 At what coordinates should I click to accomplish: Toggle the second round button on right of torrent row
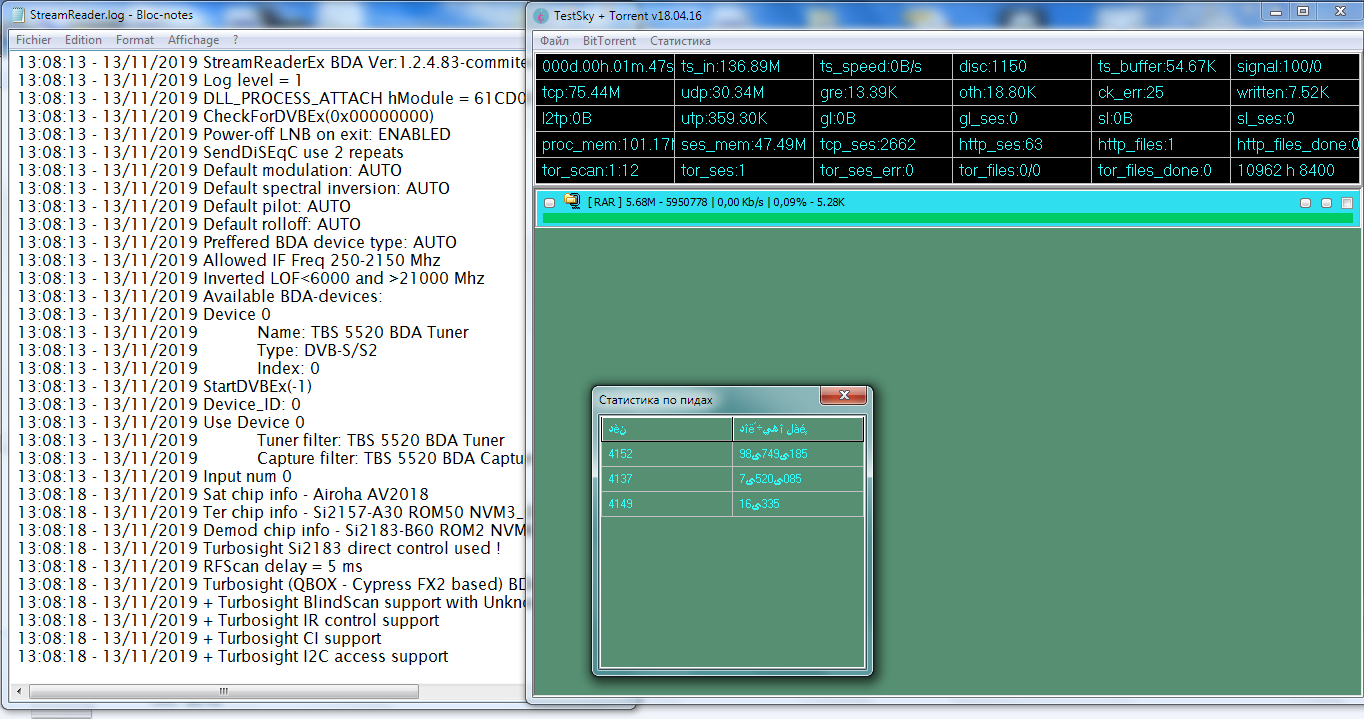pyautogui.click(x=1326, y=203)
